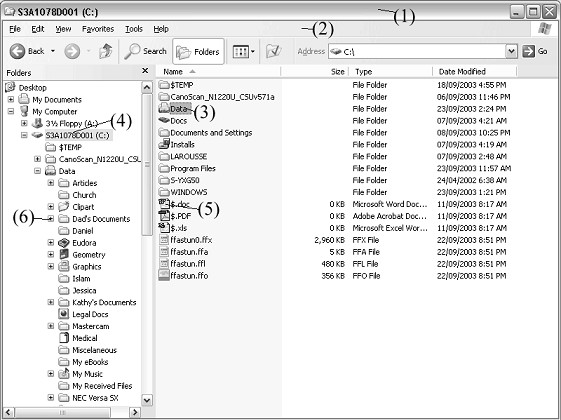The width and height of the screenshot is (561, 420).
Task: Open the Search magnifier tool
Action: 132,52
